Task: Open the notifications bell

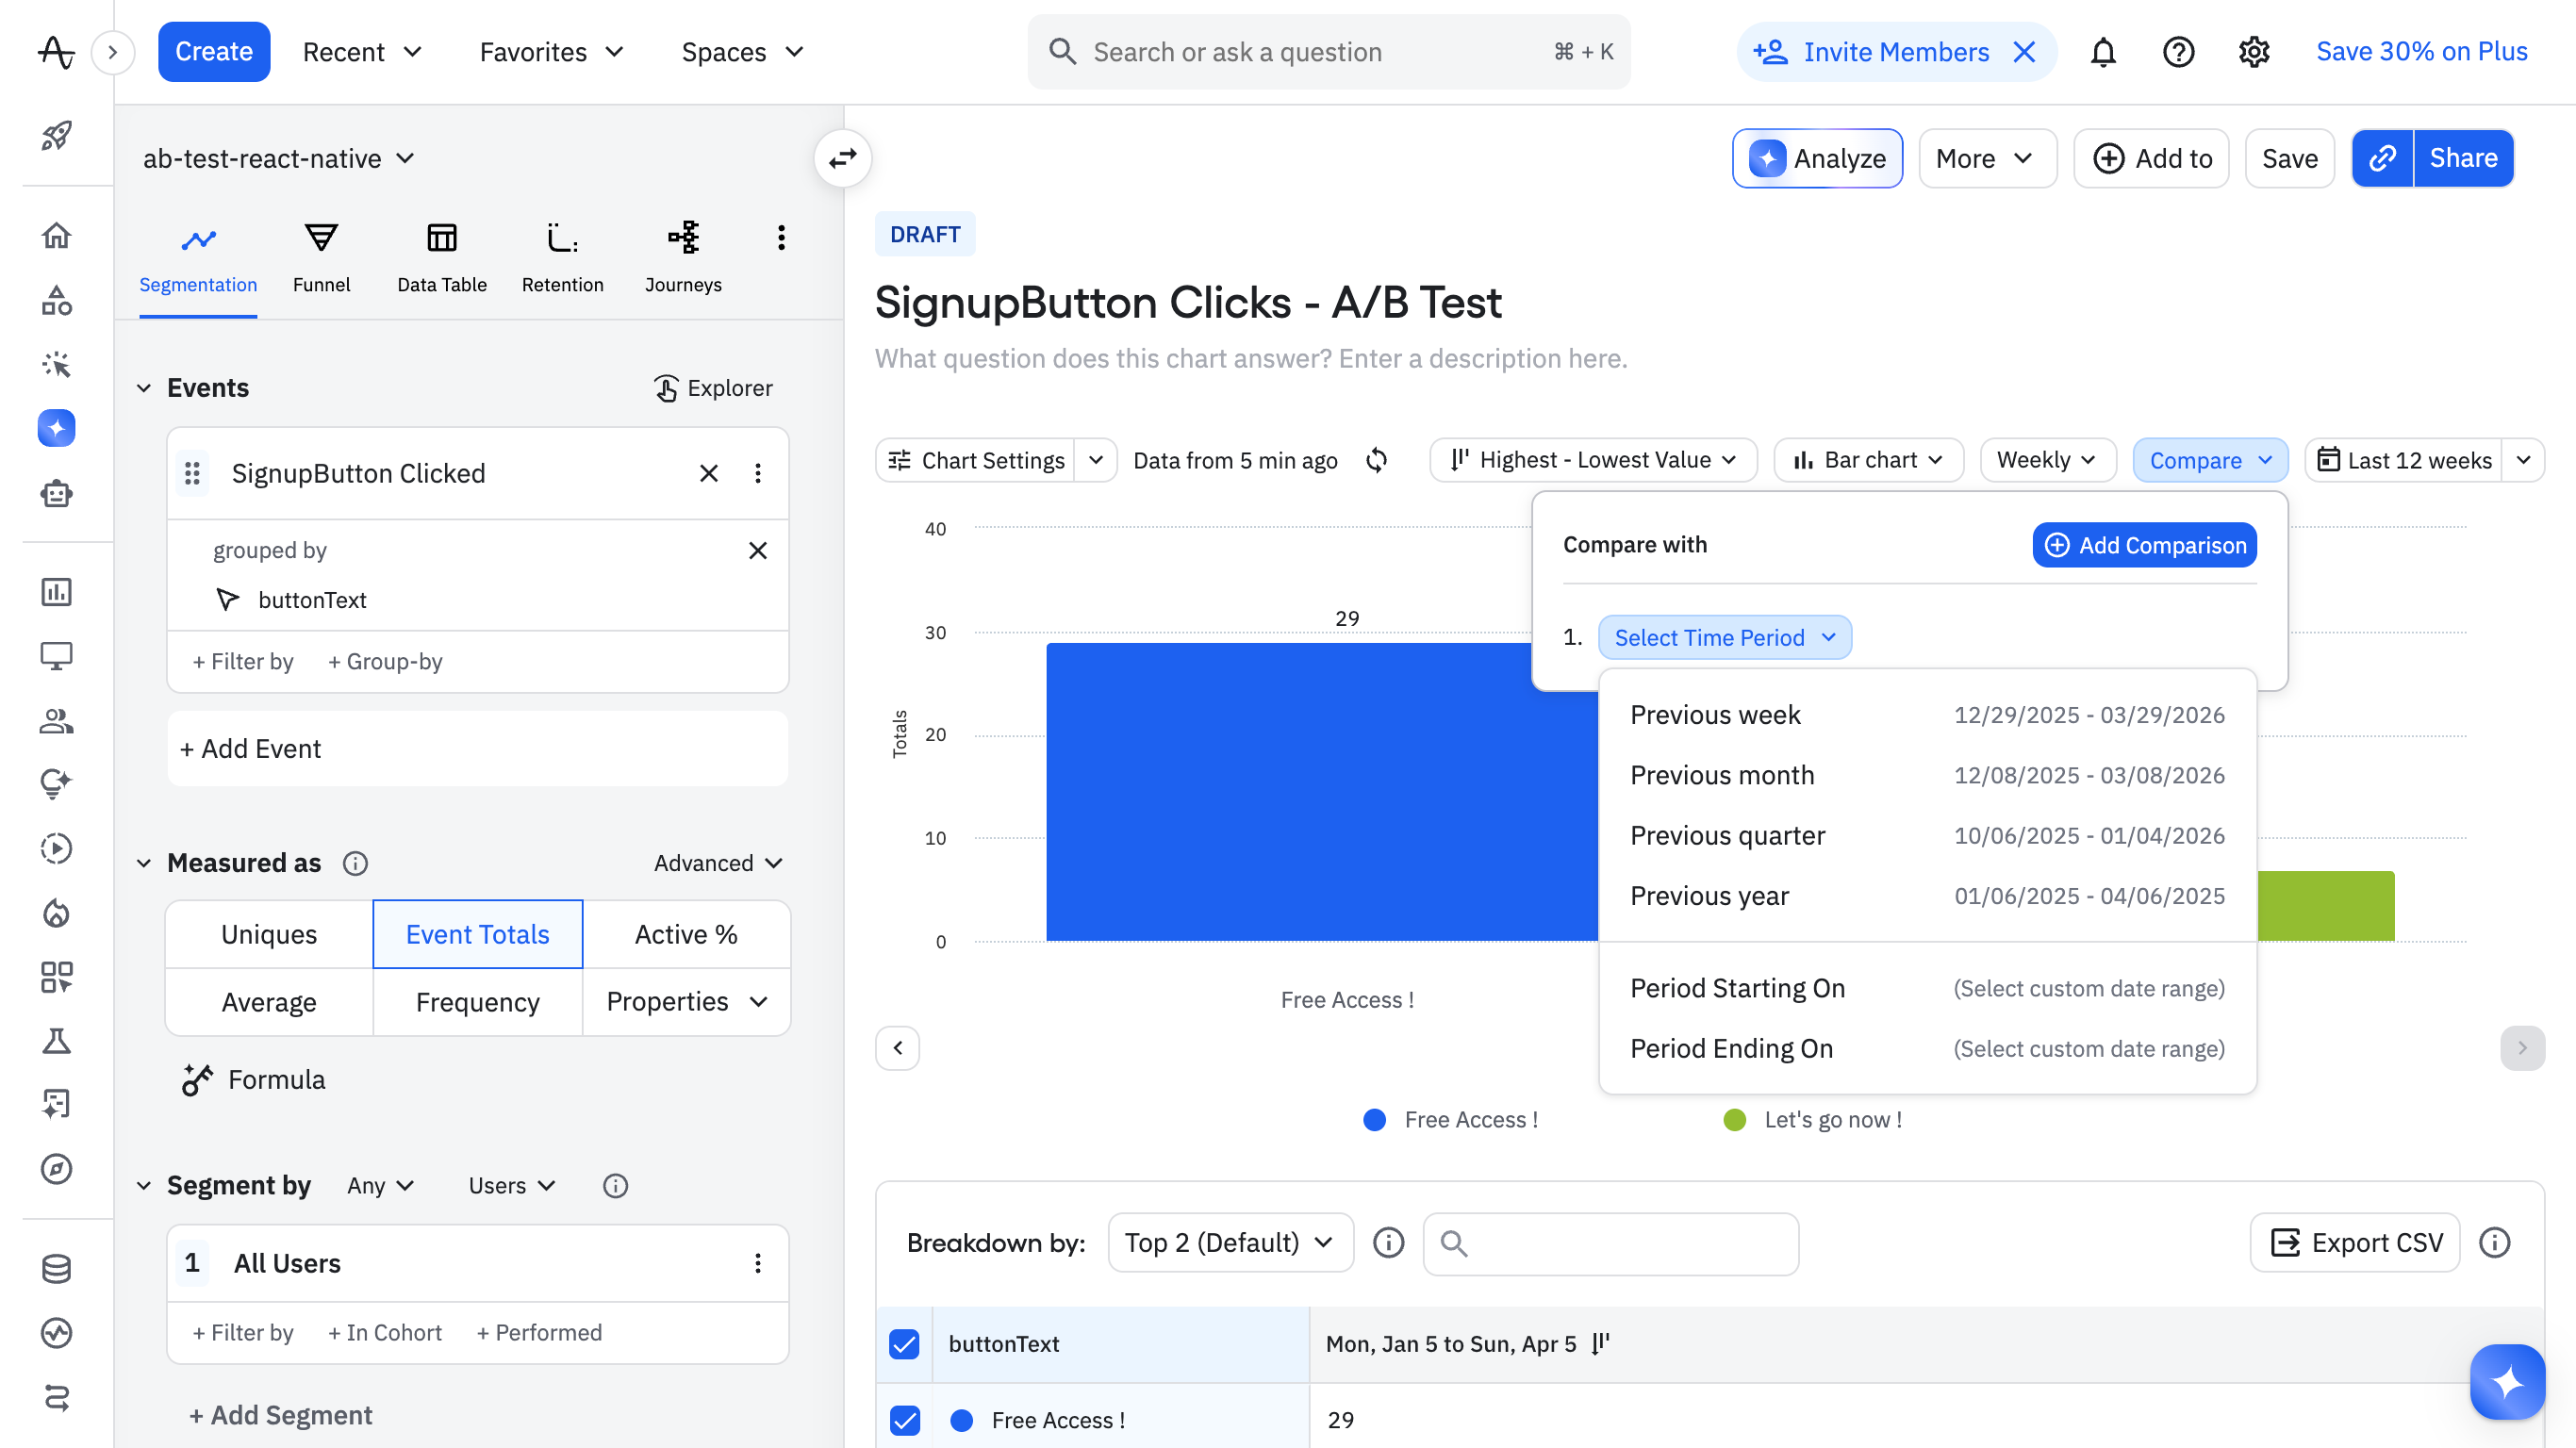Action: (2103, 52)
